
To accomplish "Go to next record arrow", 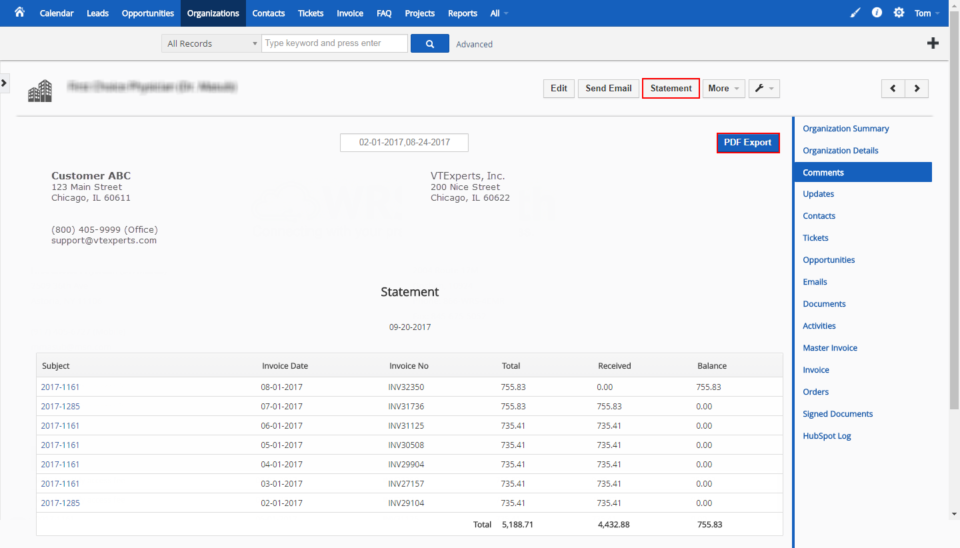I will pos(917,88).
